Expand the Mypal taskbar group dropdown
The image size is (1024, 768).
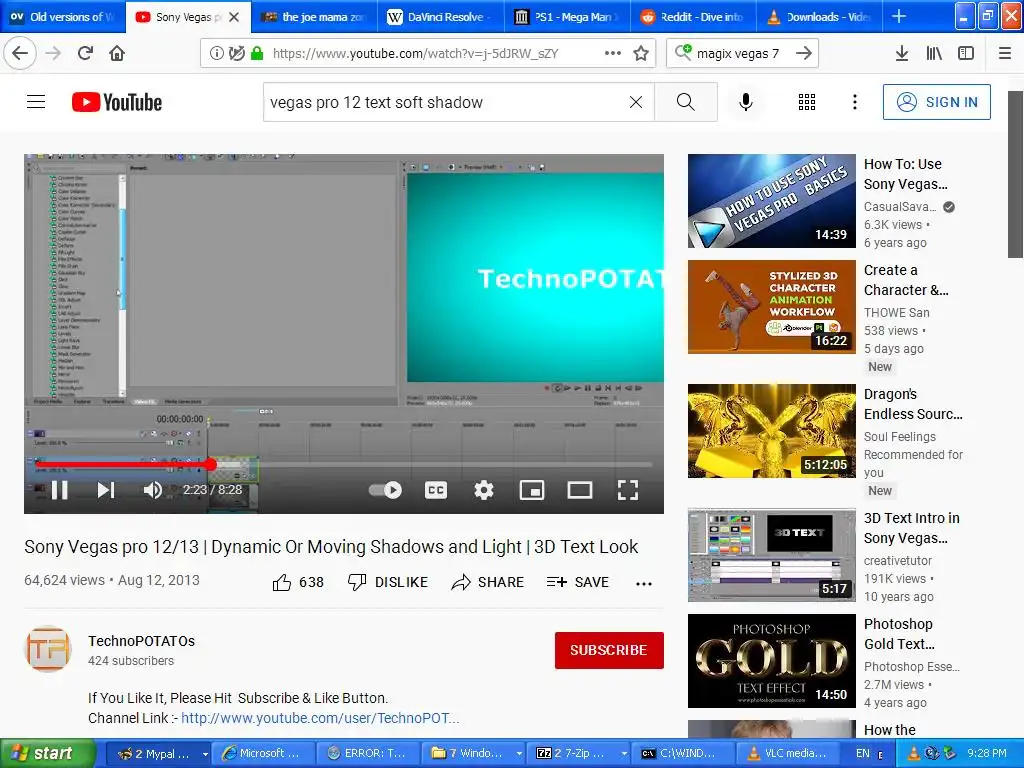[204, 754]
